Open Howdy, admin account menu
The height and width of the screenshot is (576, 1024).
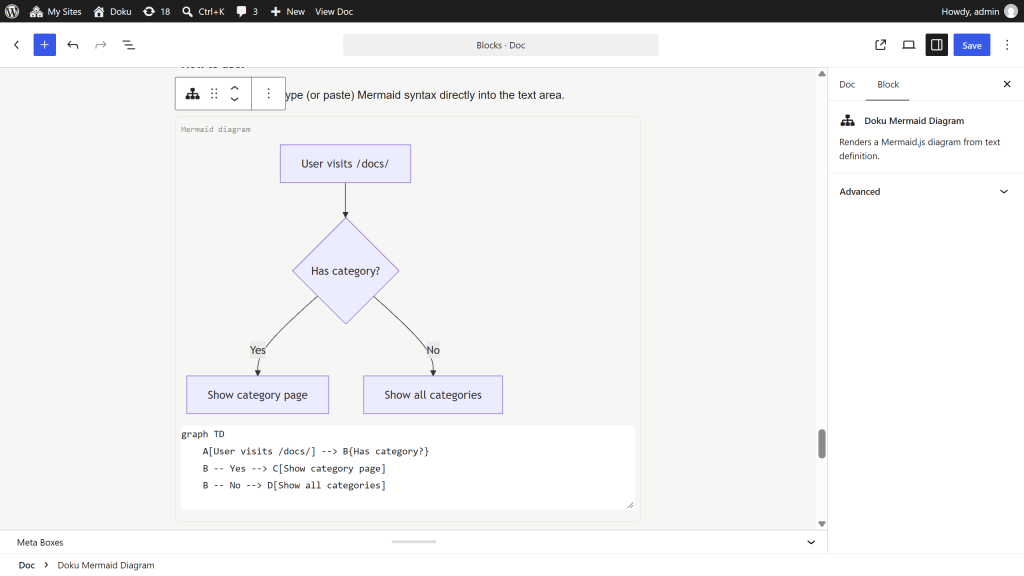pos(979,11)
